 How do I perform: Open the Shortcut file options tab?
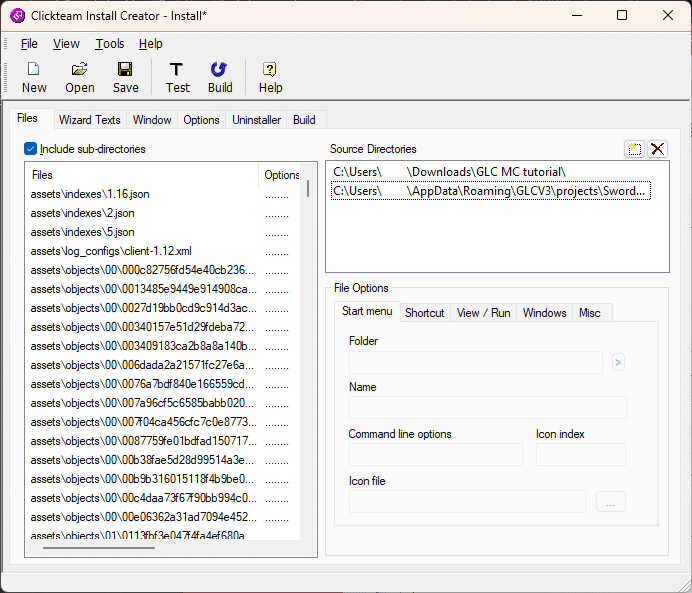point(425,313)
